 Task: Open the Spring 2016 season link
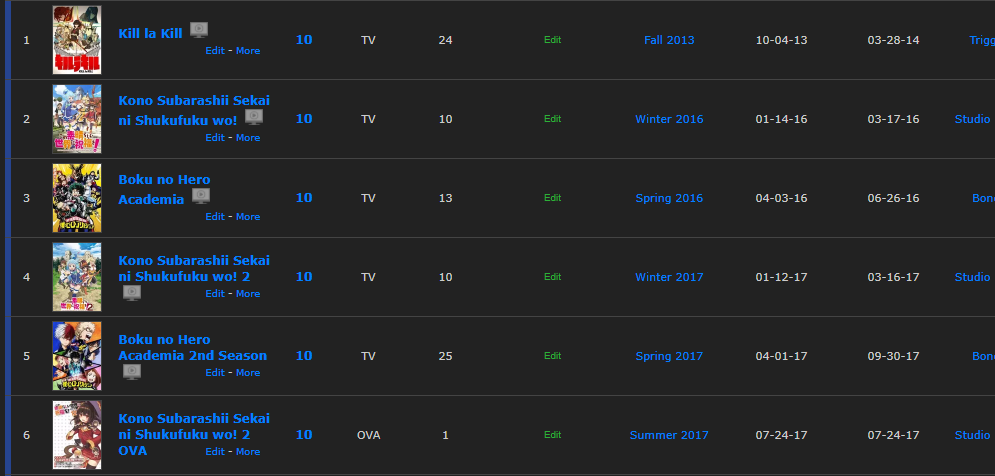(x=669, y=198)
